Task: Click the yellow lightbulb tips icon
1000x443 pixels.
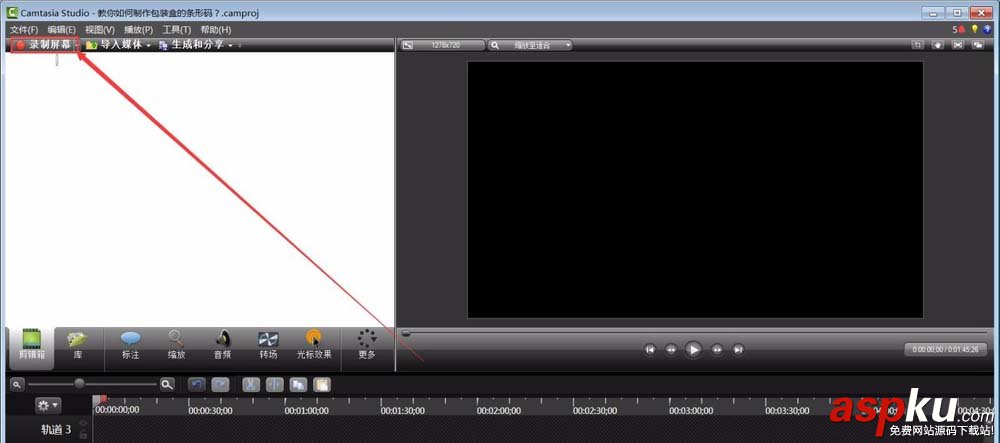Action: [x=974, y=29]
